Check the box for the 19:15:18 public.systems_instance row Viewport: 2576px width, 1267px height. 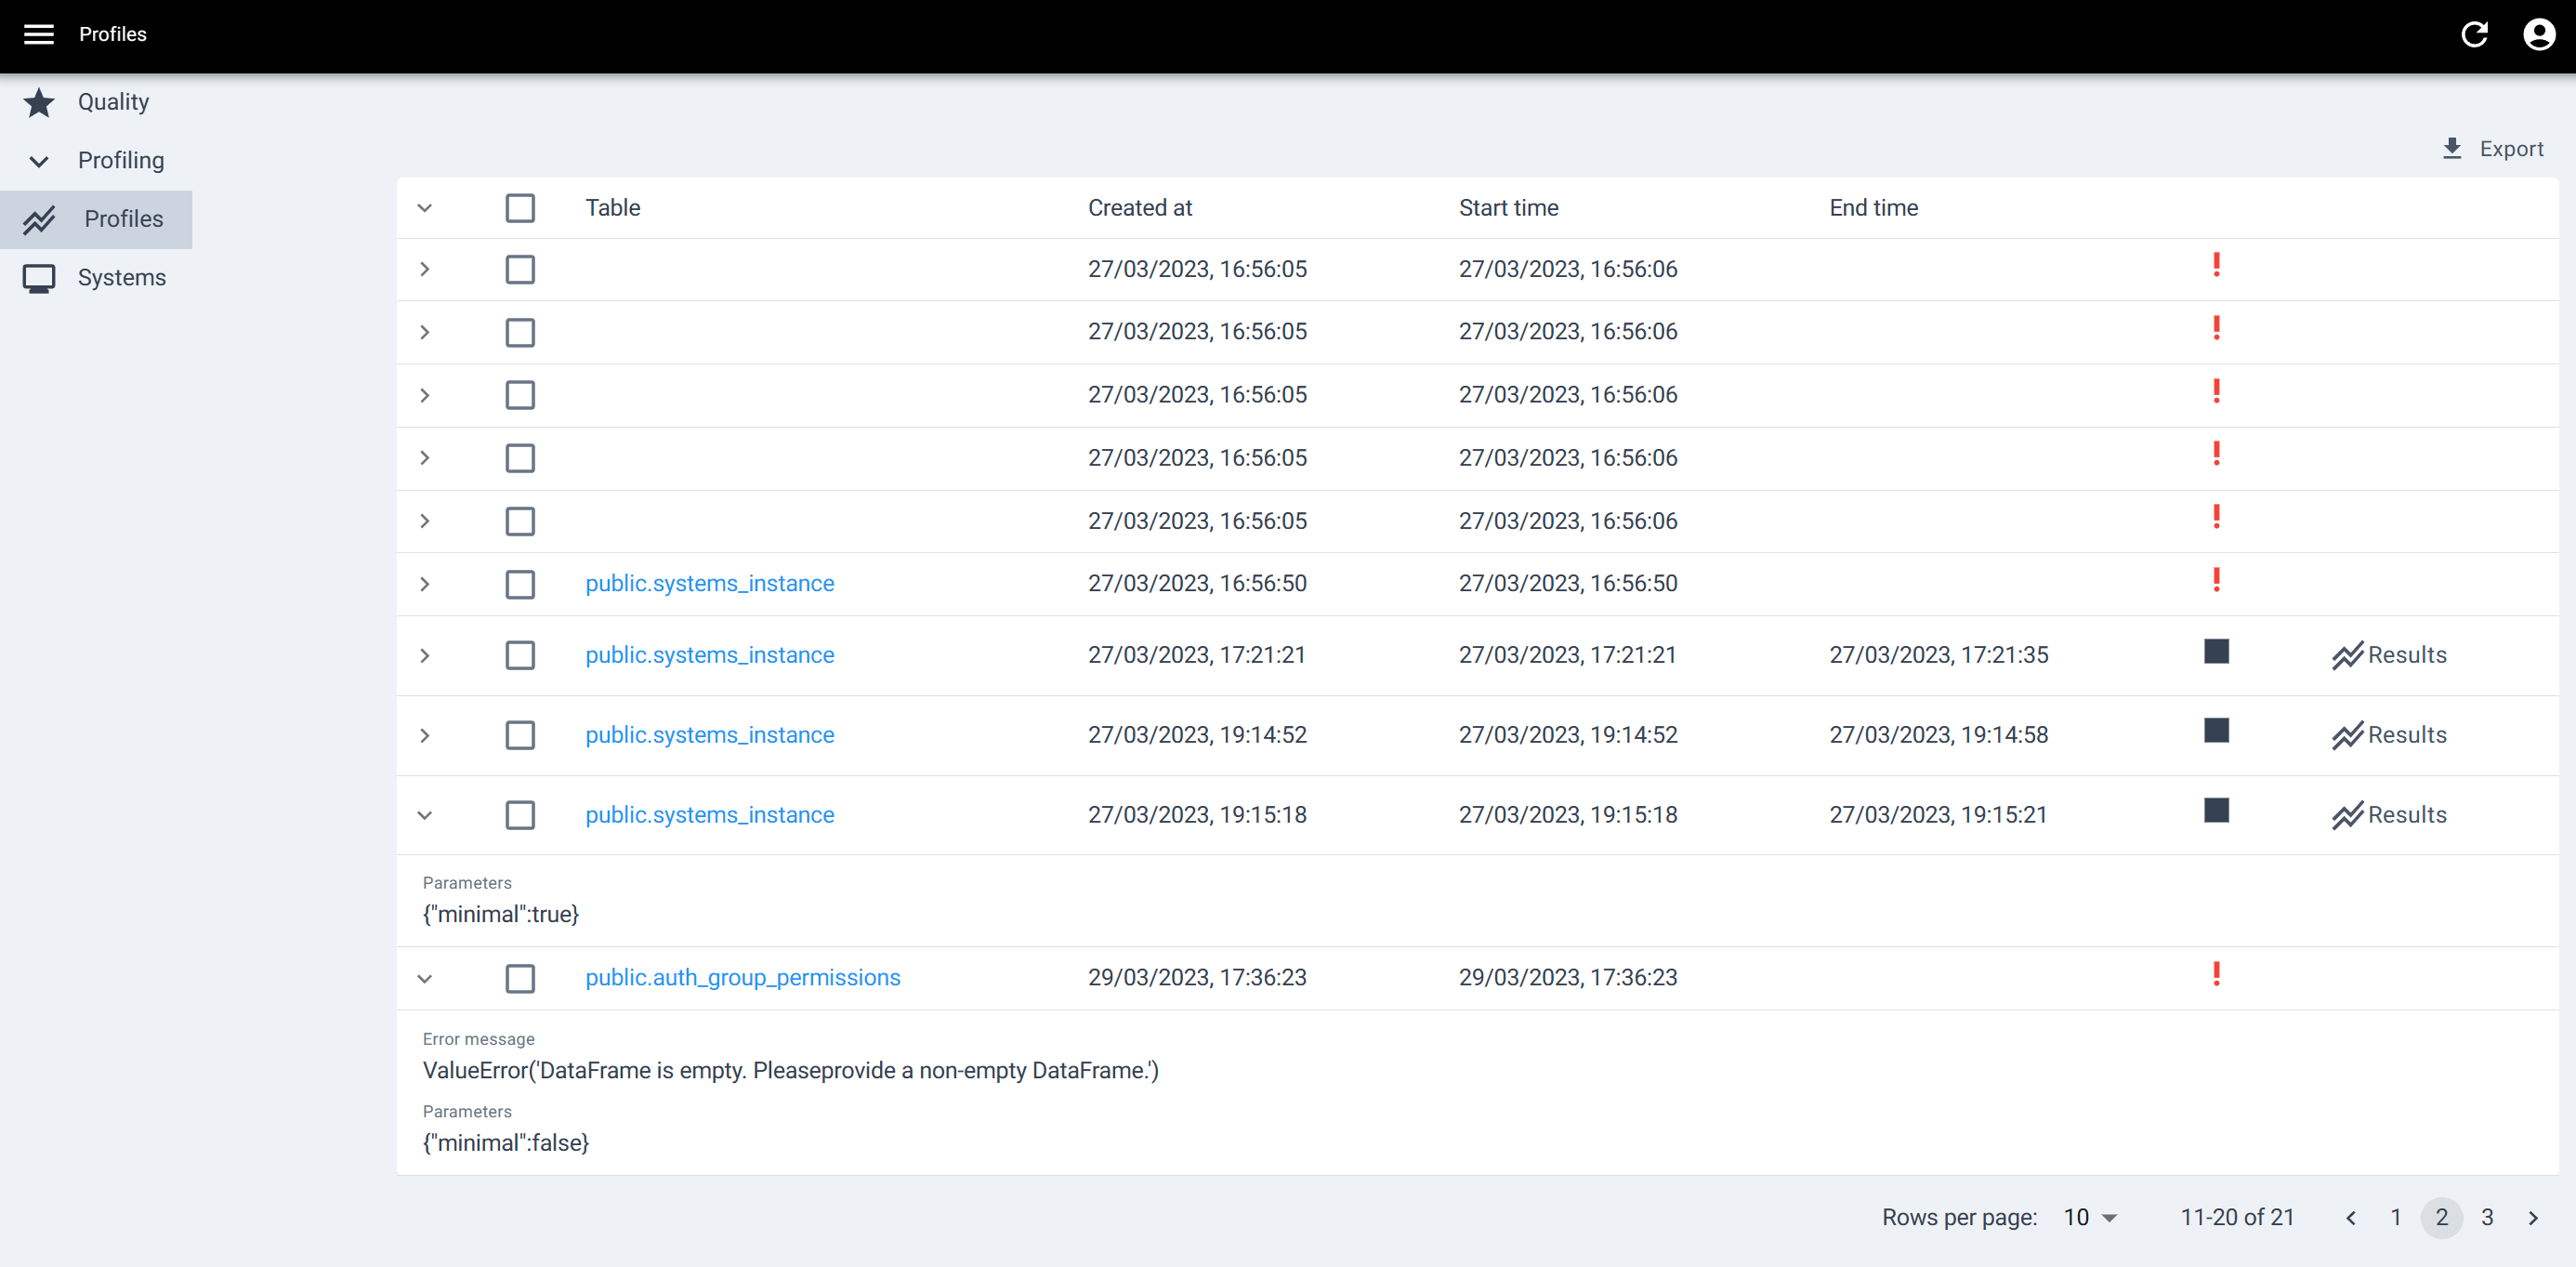point(520,816)
